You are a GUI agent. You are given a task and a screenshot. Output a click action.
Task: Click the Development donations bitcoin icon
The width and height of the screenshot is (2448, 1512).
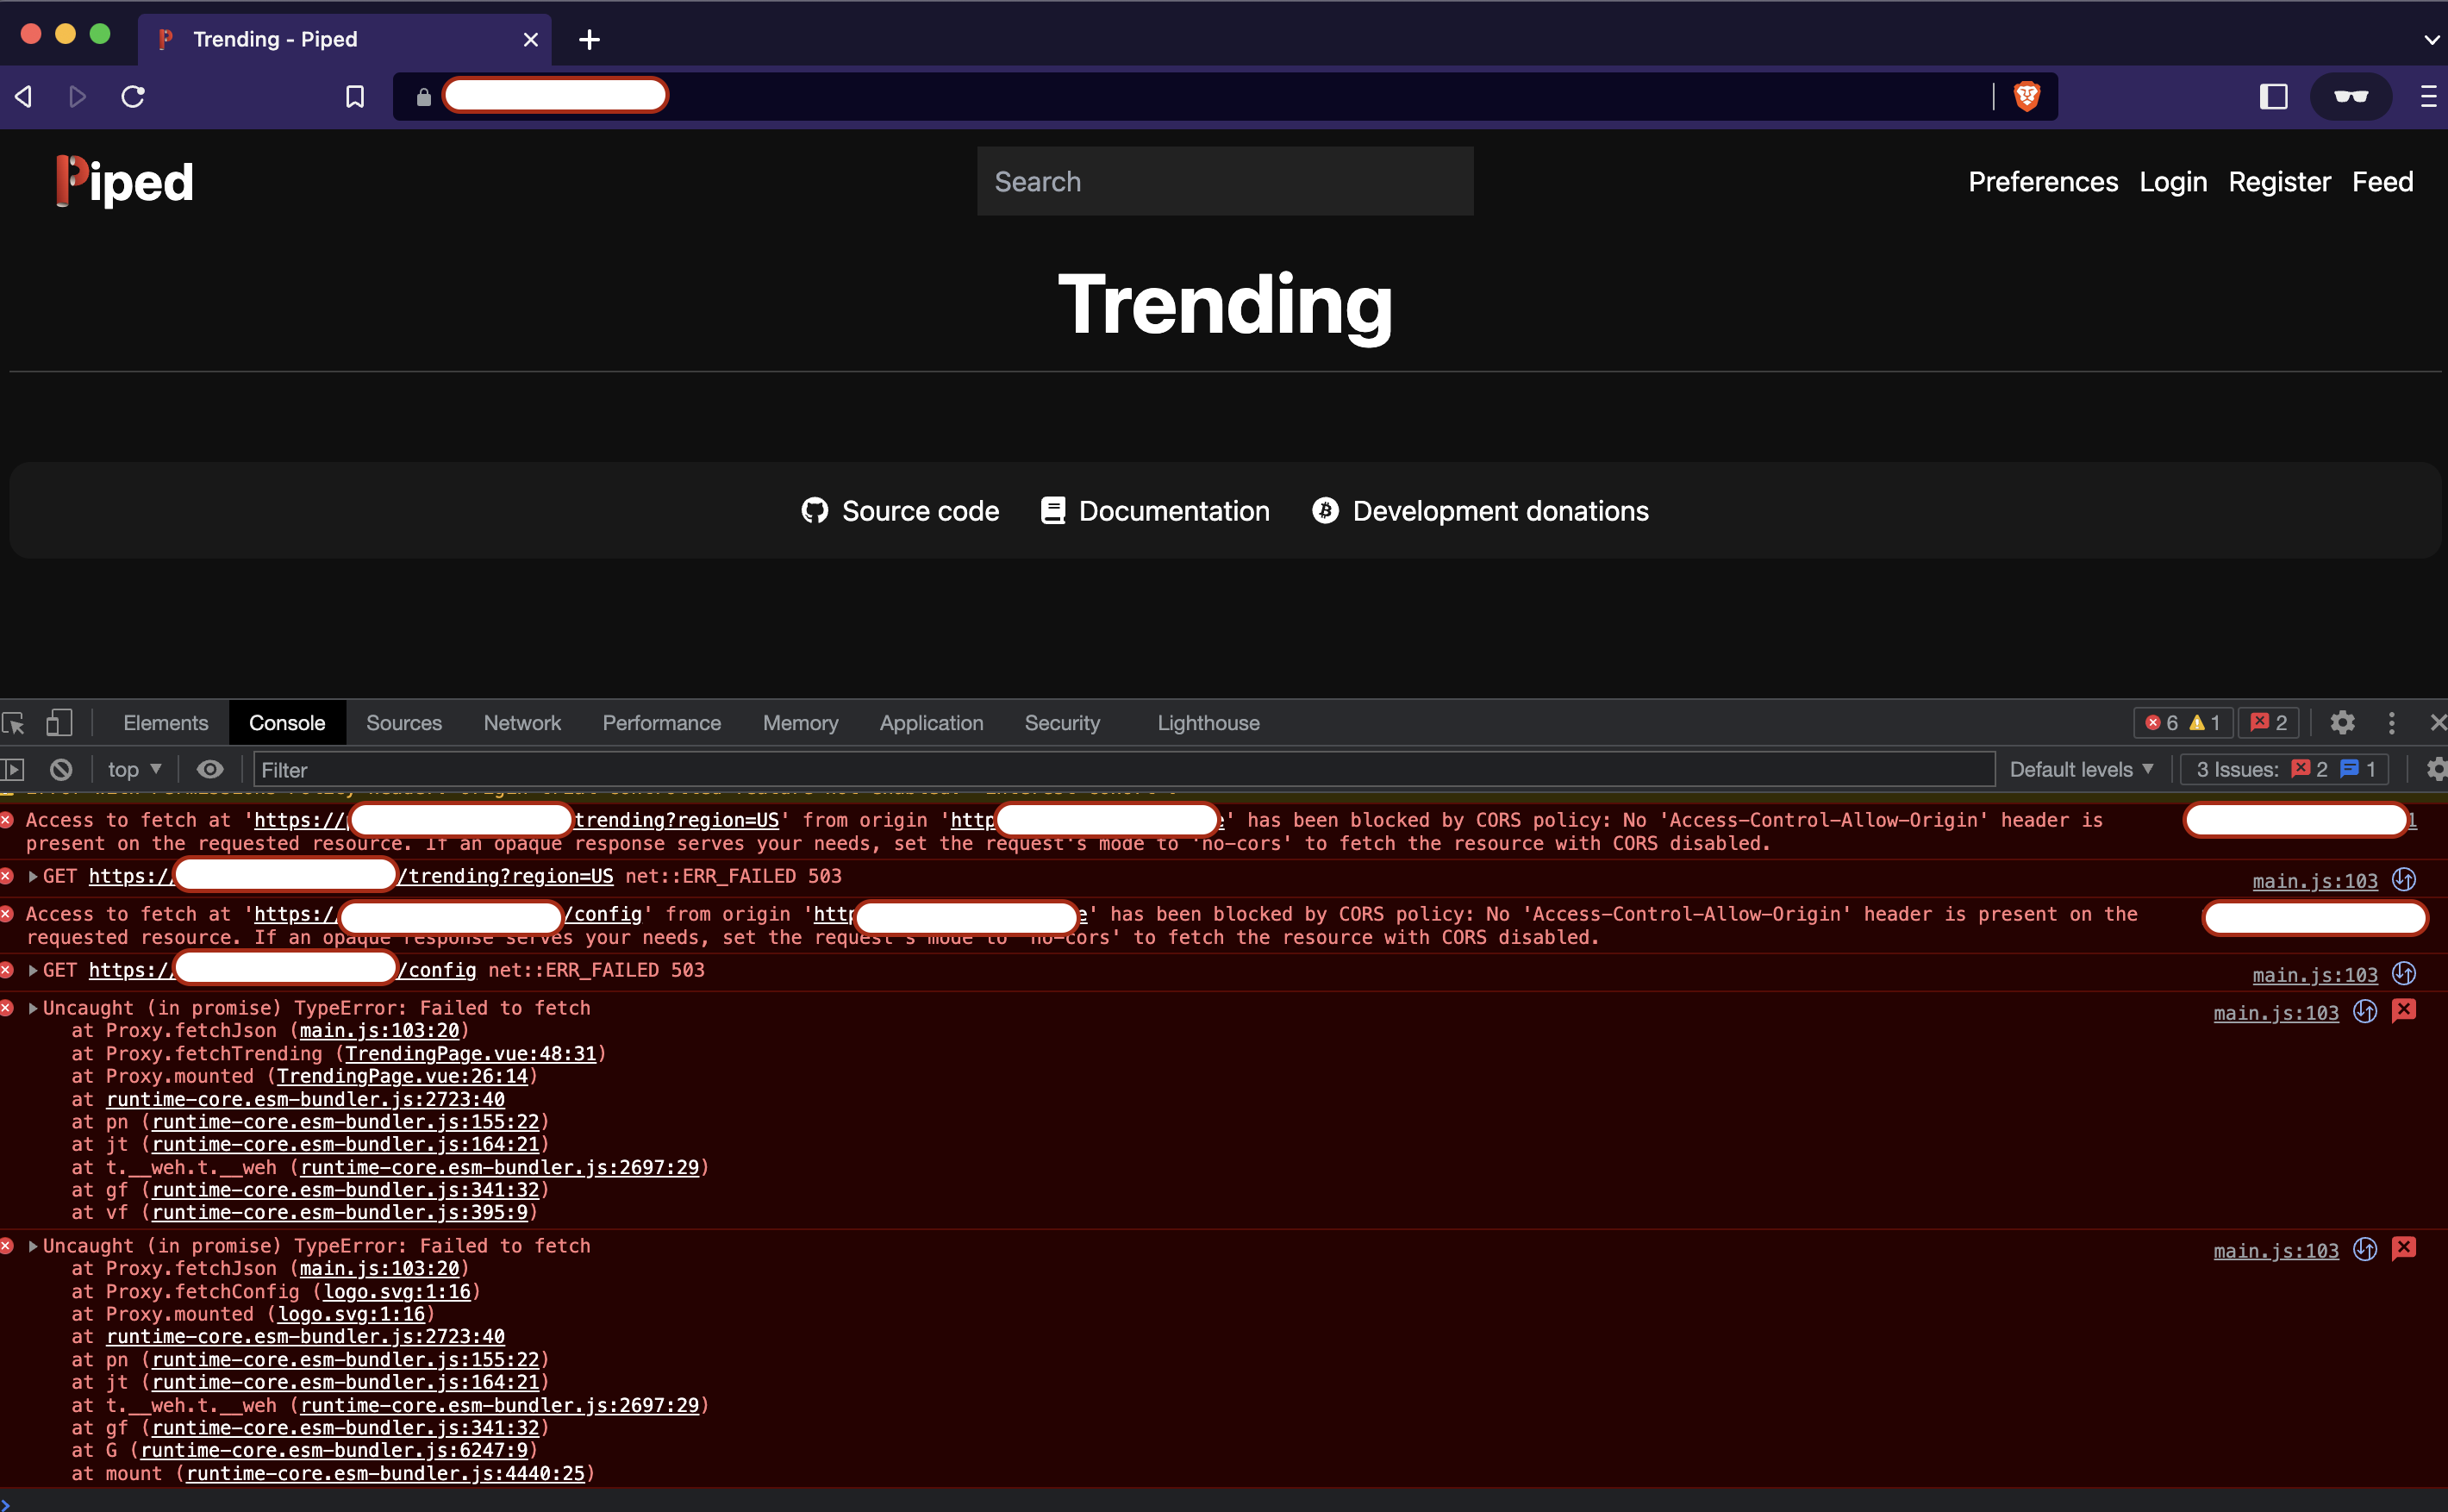pos(1324,510)
